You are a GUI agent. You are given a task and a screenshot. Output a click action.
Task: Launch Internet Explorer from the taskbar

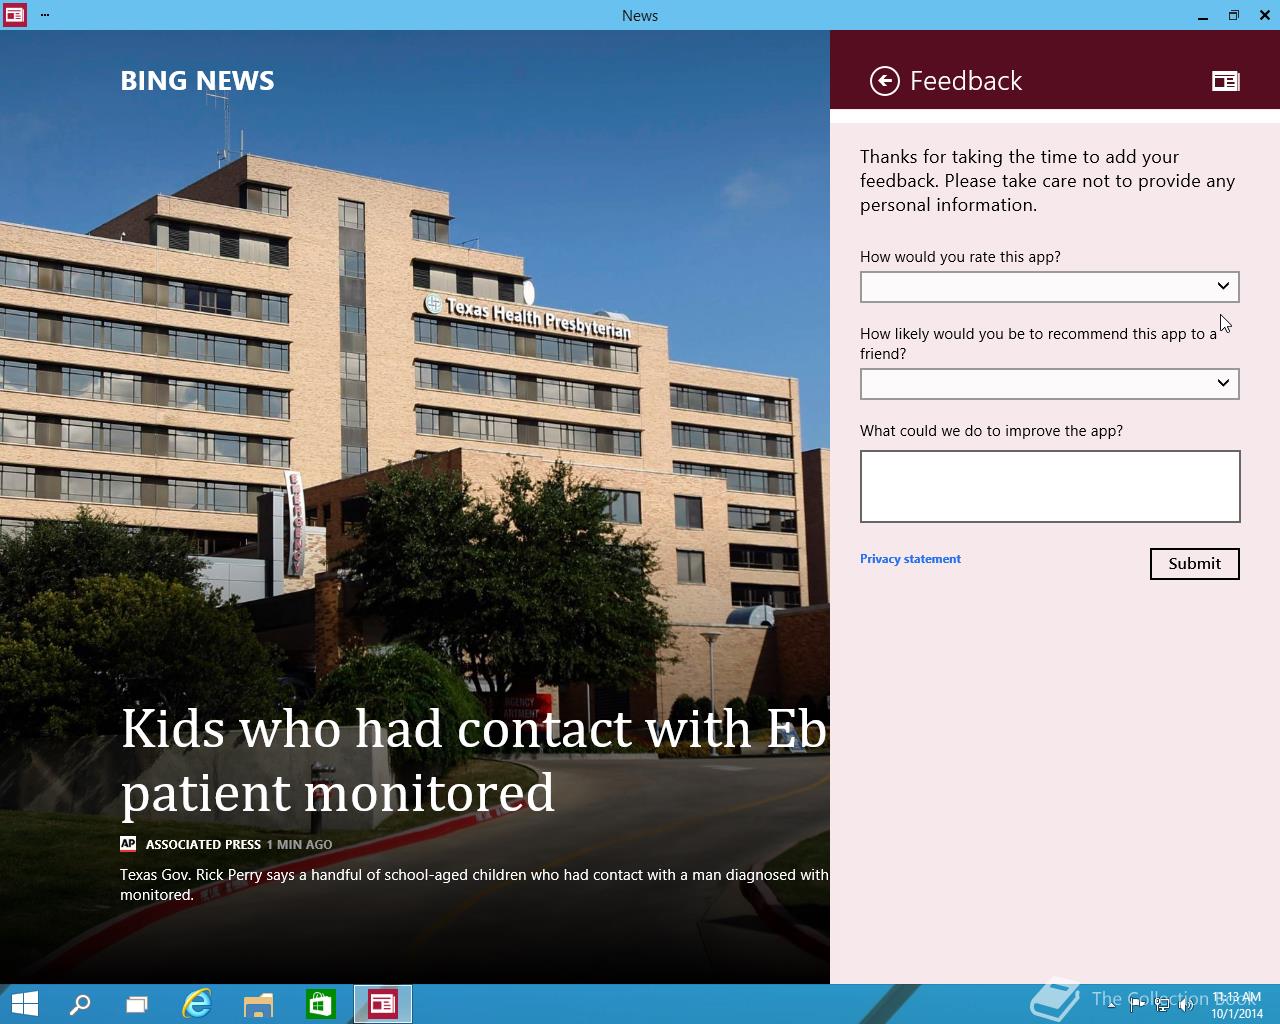point(197,1004)
